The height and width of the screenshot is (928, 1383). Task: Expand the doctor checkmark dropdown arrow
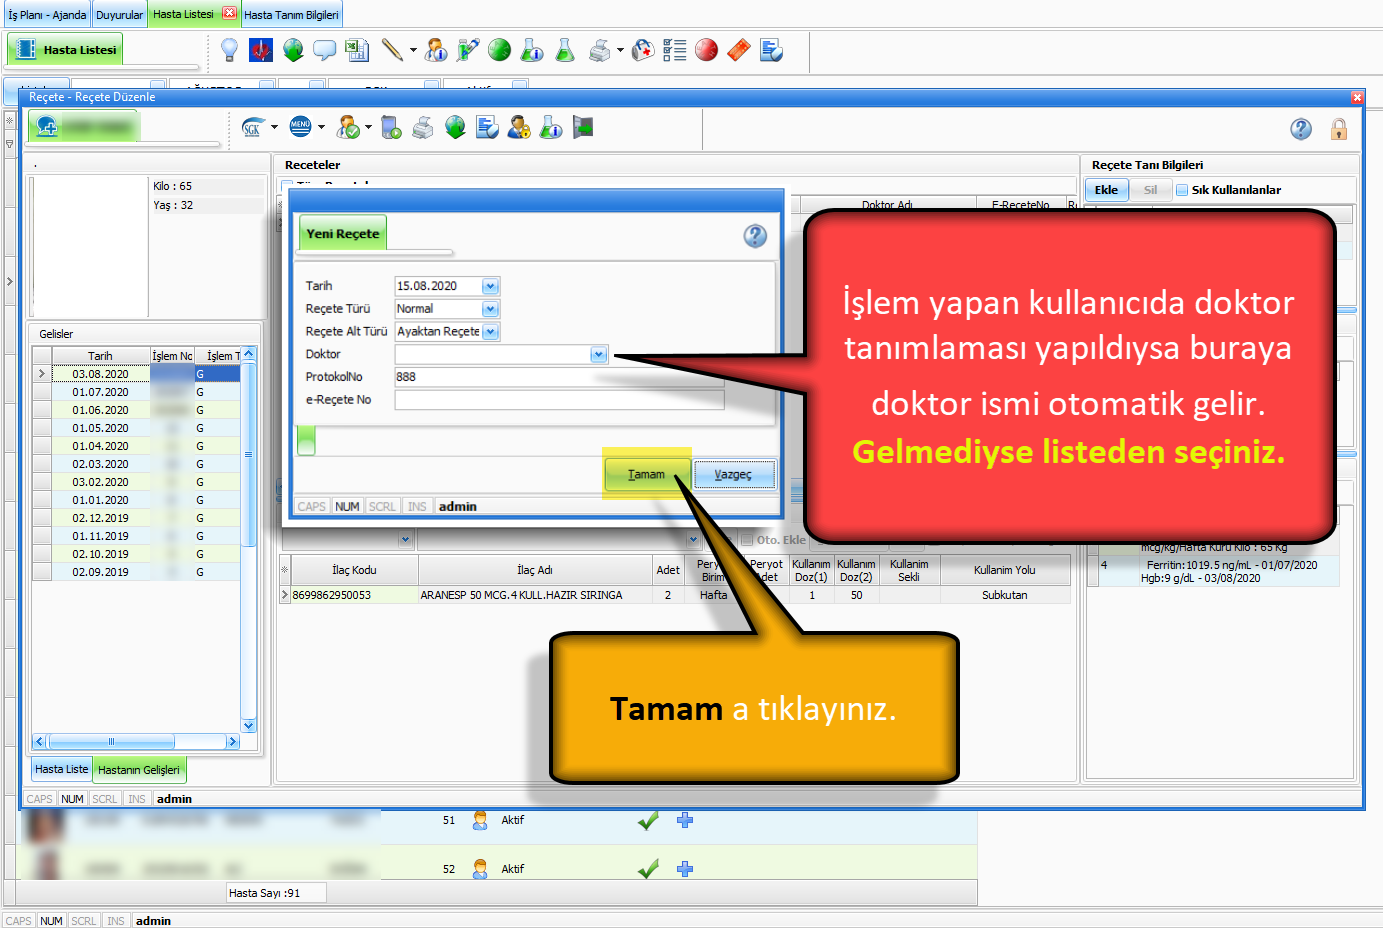(368, 127)
